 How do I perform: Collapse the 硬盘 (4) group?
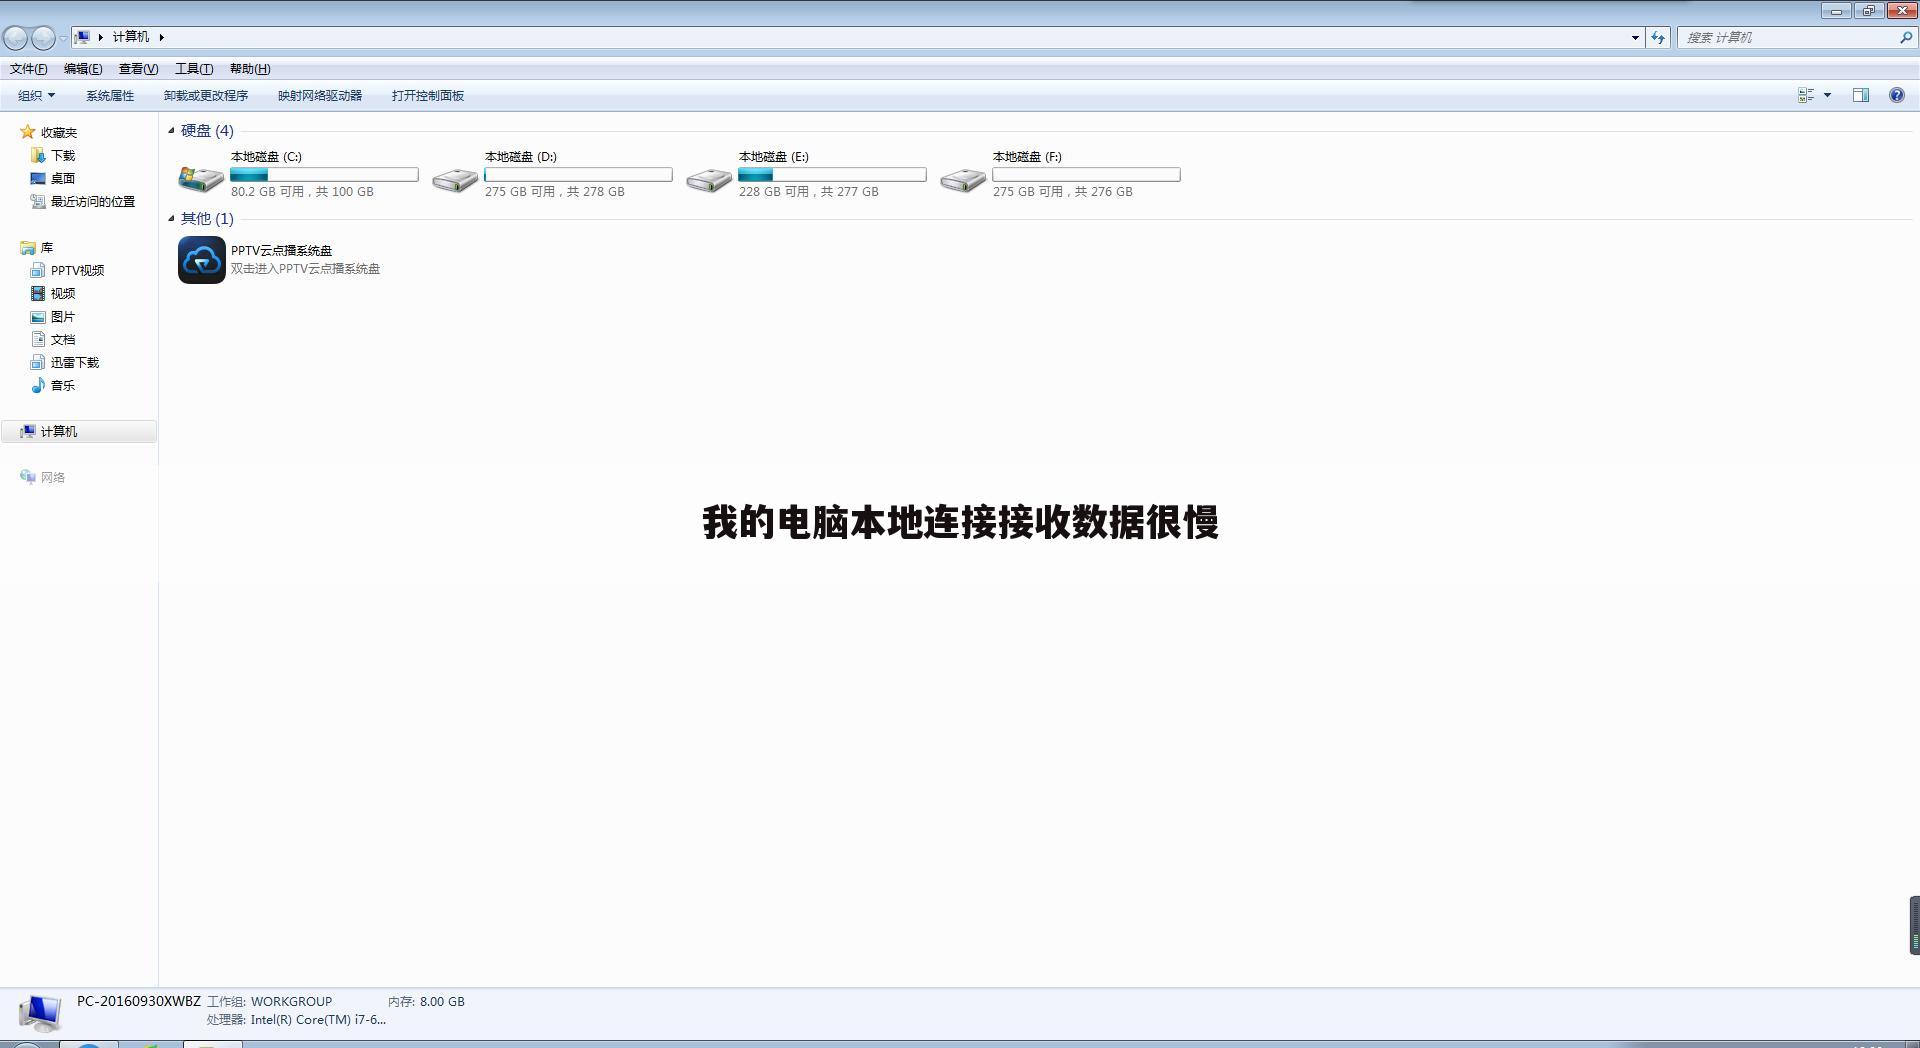point(171,130)
